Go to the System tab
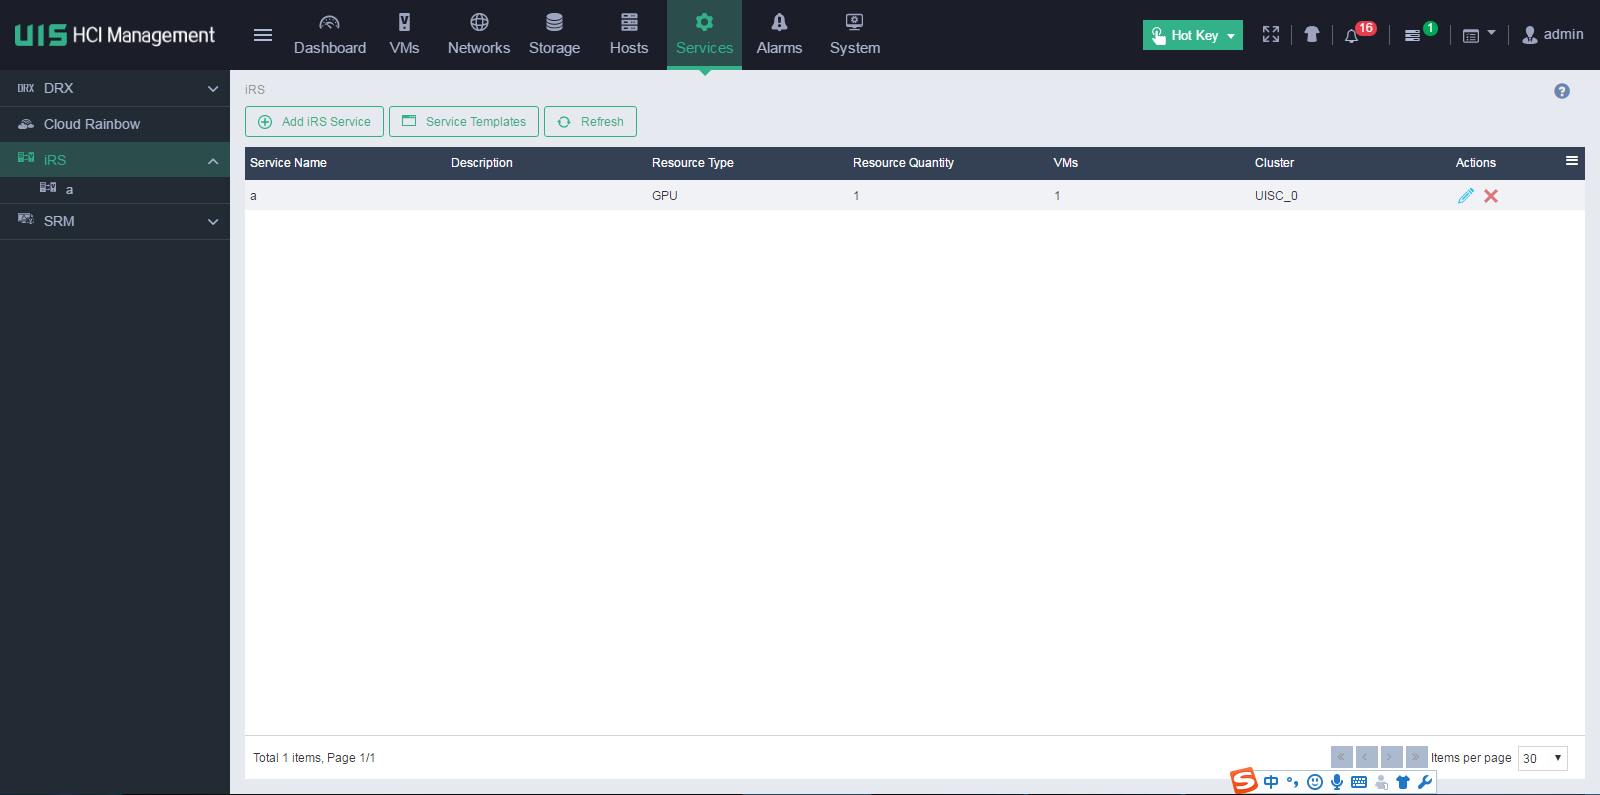Viewport: 1600px width, 795px height. tap(855, 35)
